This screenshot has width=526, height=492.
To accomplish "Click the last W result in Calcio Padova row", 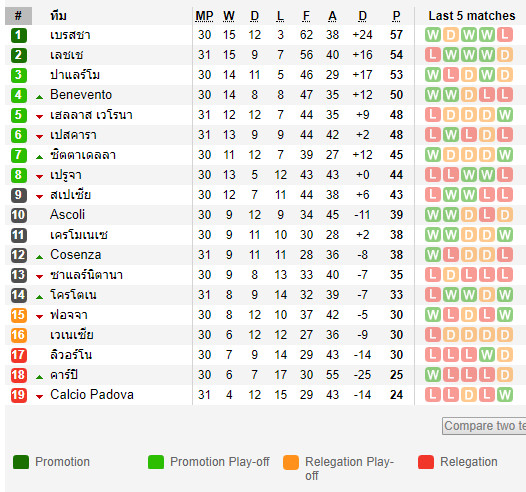I will pos(505,395).
